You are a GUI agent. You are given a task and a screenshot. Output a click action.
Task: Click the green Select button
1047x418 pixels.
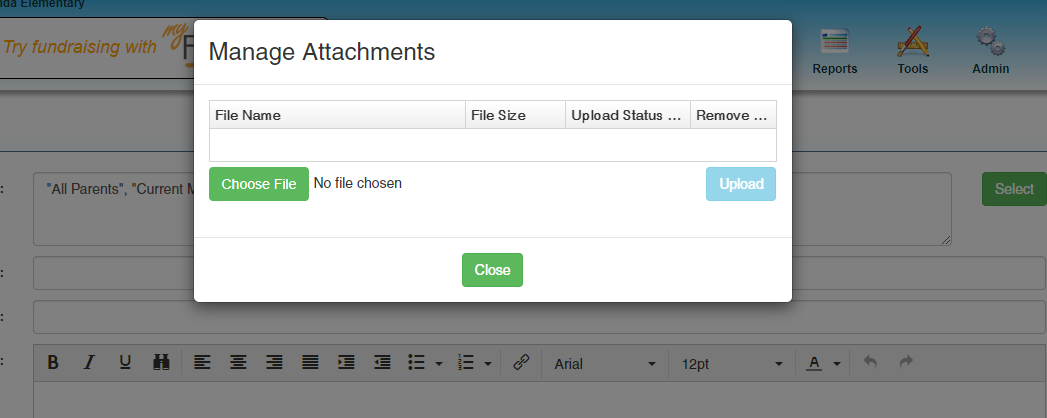tap(1014, 189)
